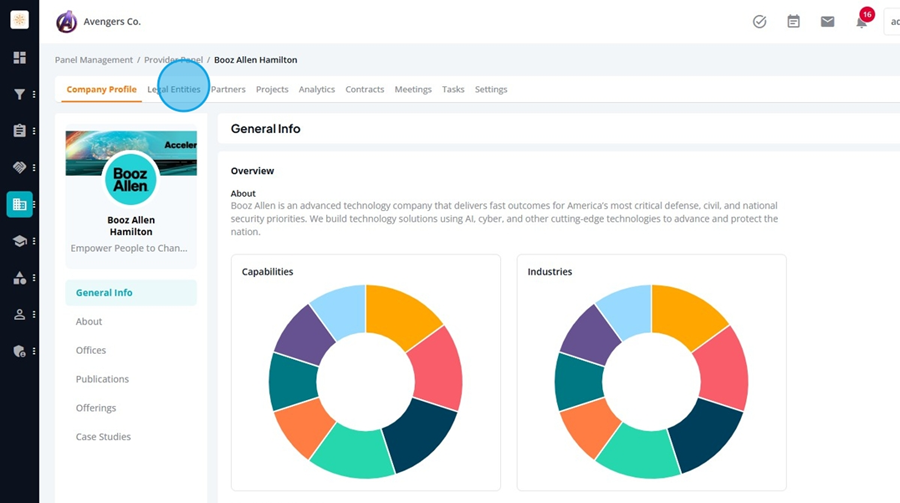
Task: Switch to the Settings tab
Action: [x=491, y=90]
